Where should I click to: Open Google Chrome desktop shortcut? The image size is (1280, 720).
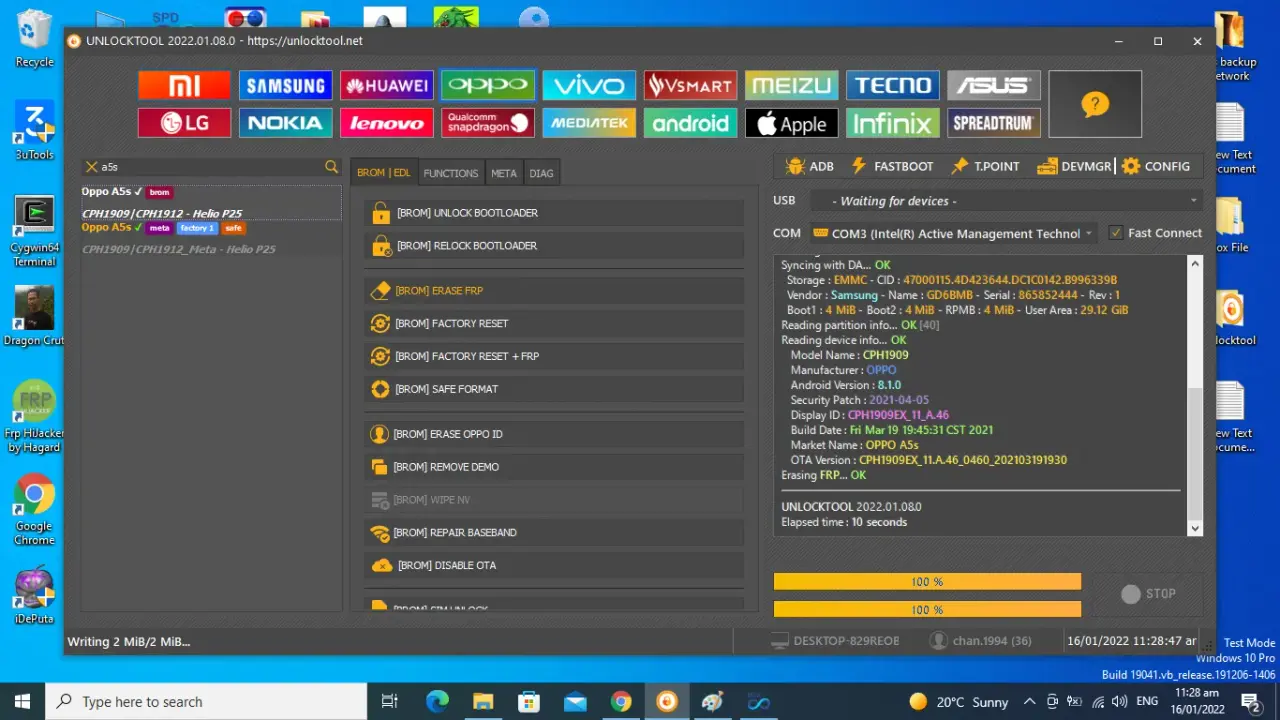coord(34,510)
